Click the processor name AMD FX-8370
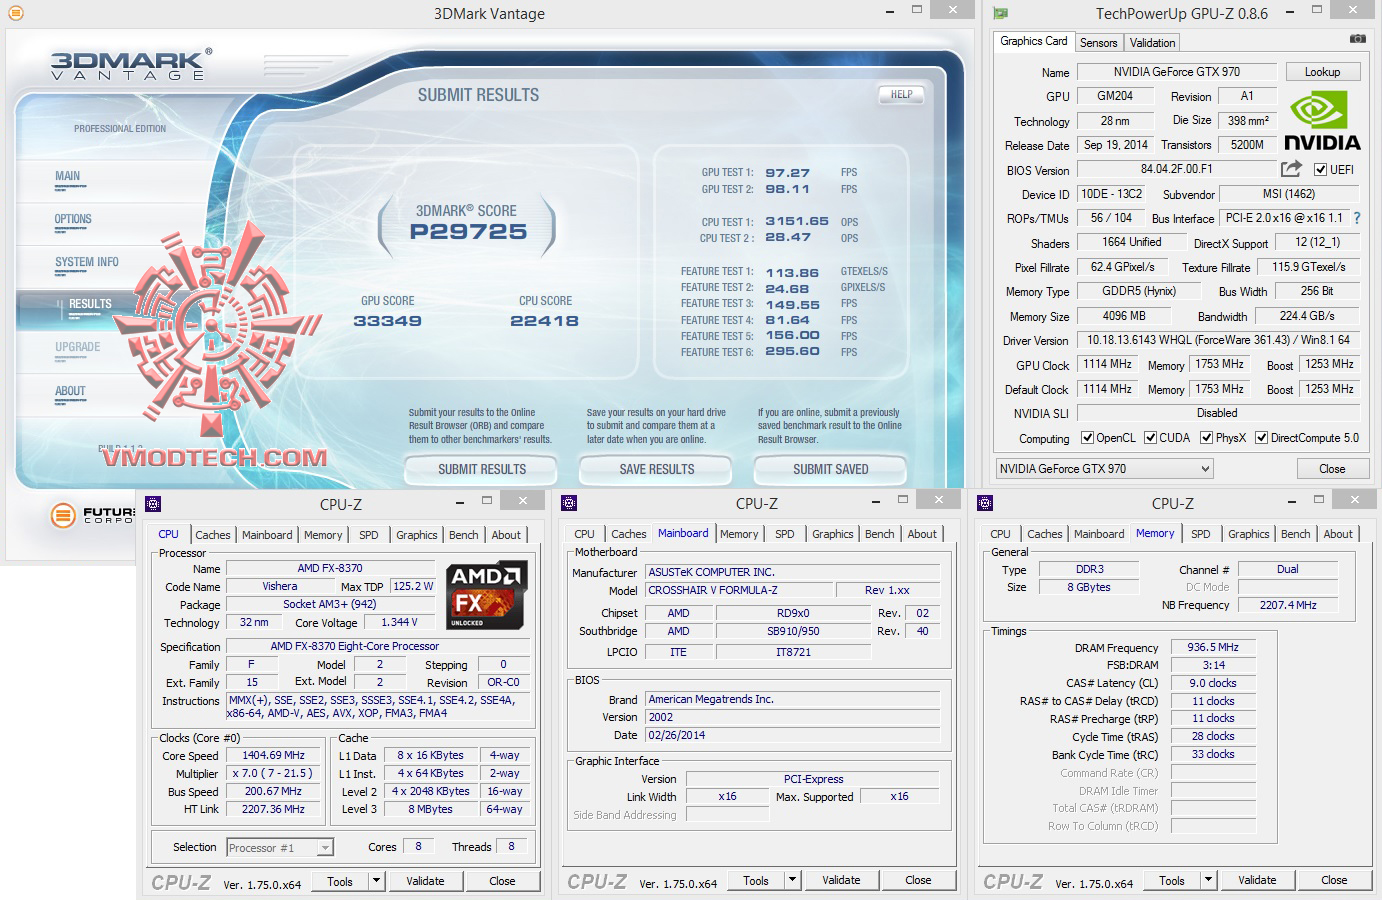1382x900 pixels. (x=330, y=568)
